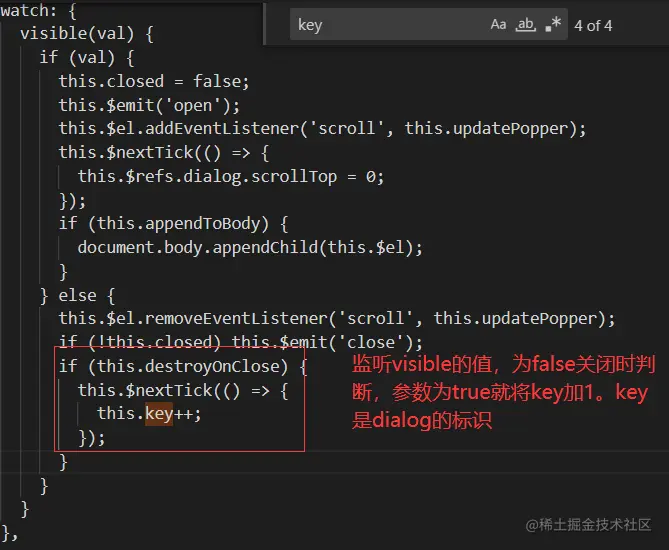Click the this.$emit('close') line
The image size is (669, 550).
[241, 342]
